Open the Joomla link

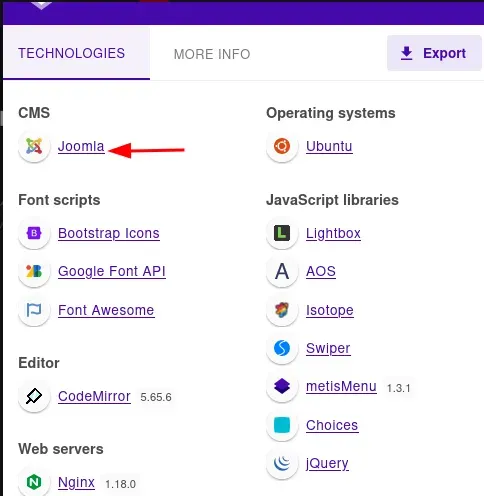[x=81, y=146]
